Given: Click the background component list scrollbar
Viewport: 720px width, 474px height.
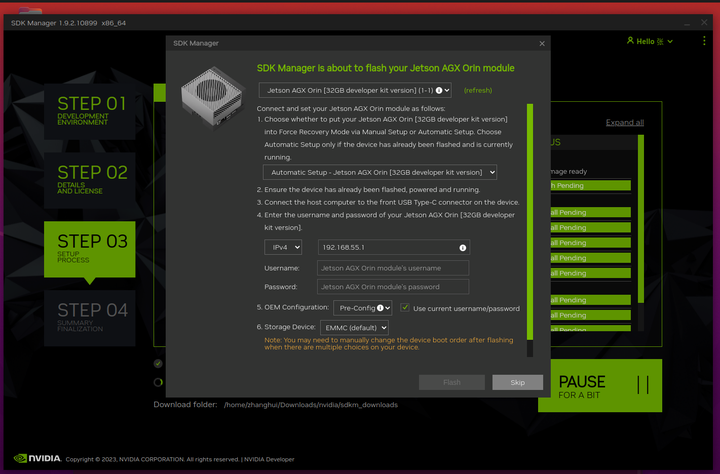Looking at the screenshot, I should pos(641,219).
